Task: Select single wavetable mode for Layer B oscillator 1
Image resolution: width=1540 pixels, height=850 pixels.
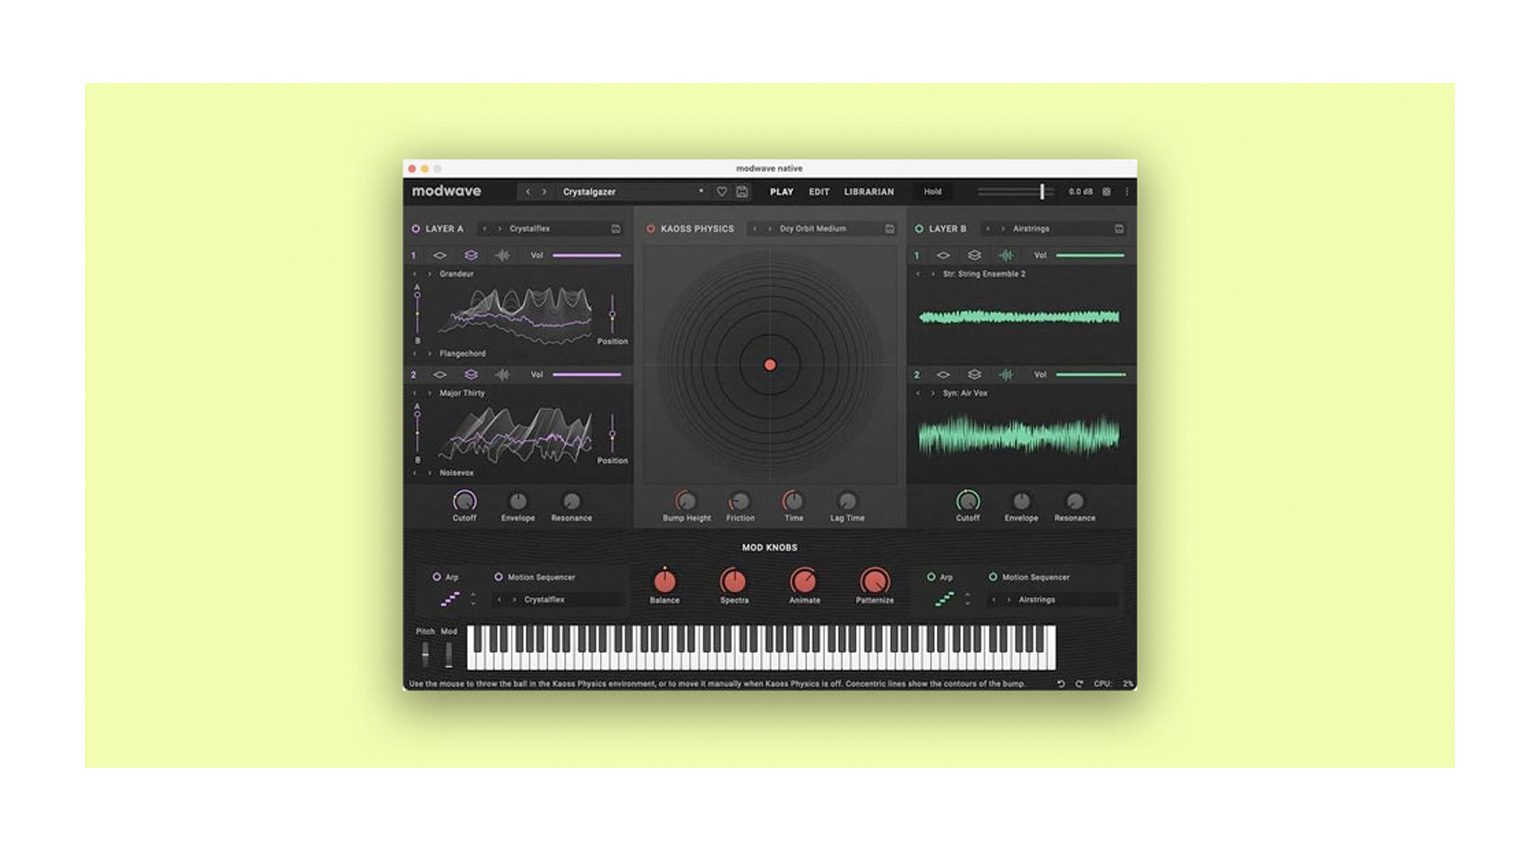Action: pos(943,256)
